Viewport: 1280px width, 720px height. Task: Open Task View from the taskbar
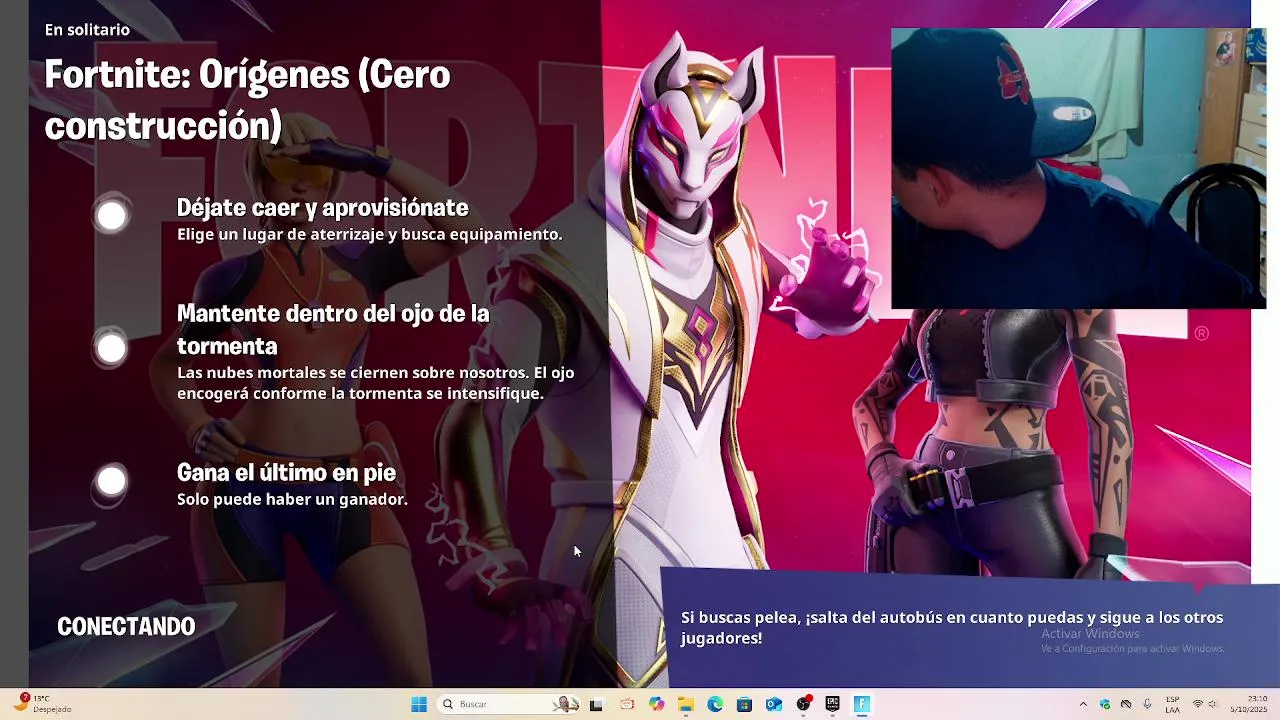pyautogui.click(x=597, y=704)
